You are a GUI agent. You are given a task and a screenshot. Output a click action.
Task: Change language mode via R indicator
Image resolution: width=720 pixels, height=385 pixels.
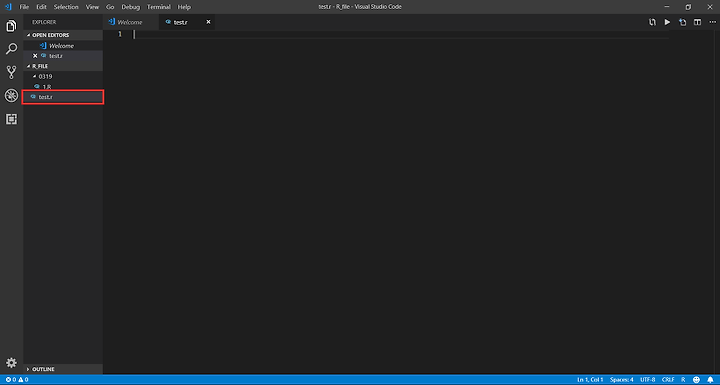683,379
